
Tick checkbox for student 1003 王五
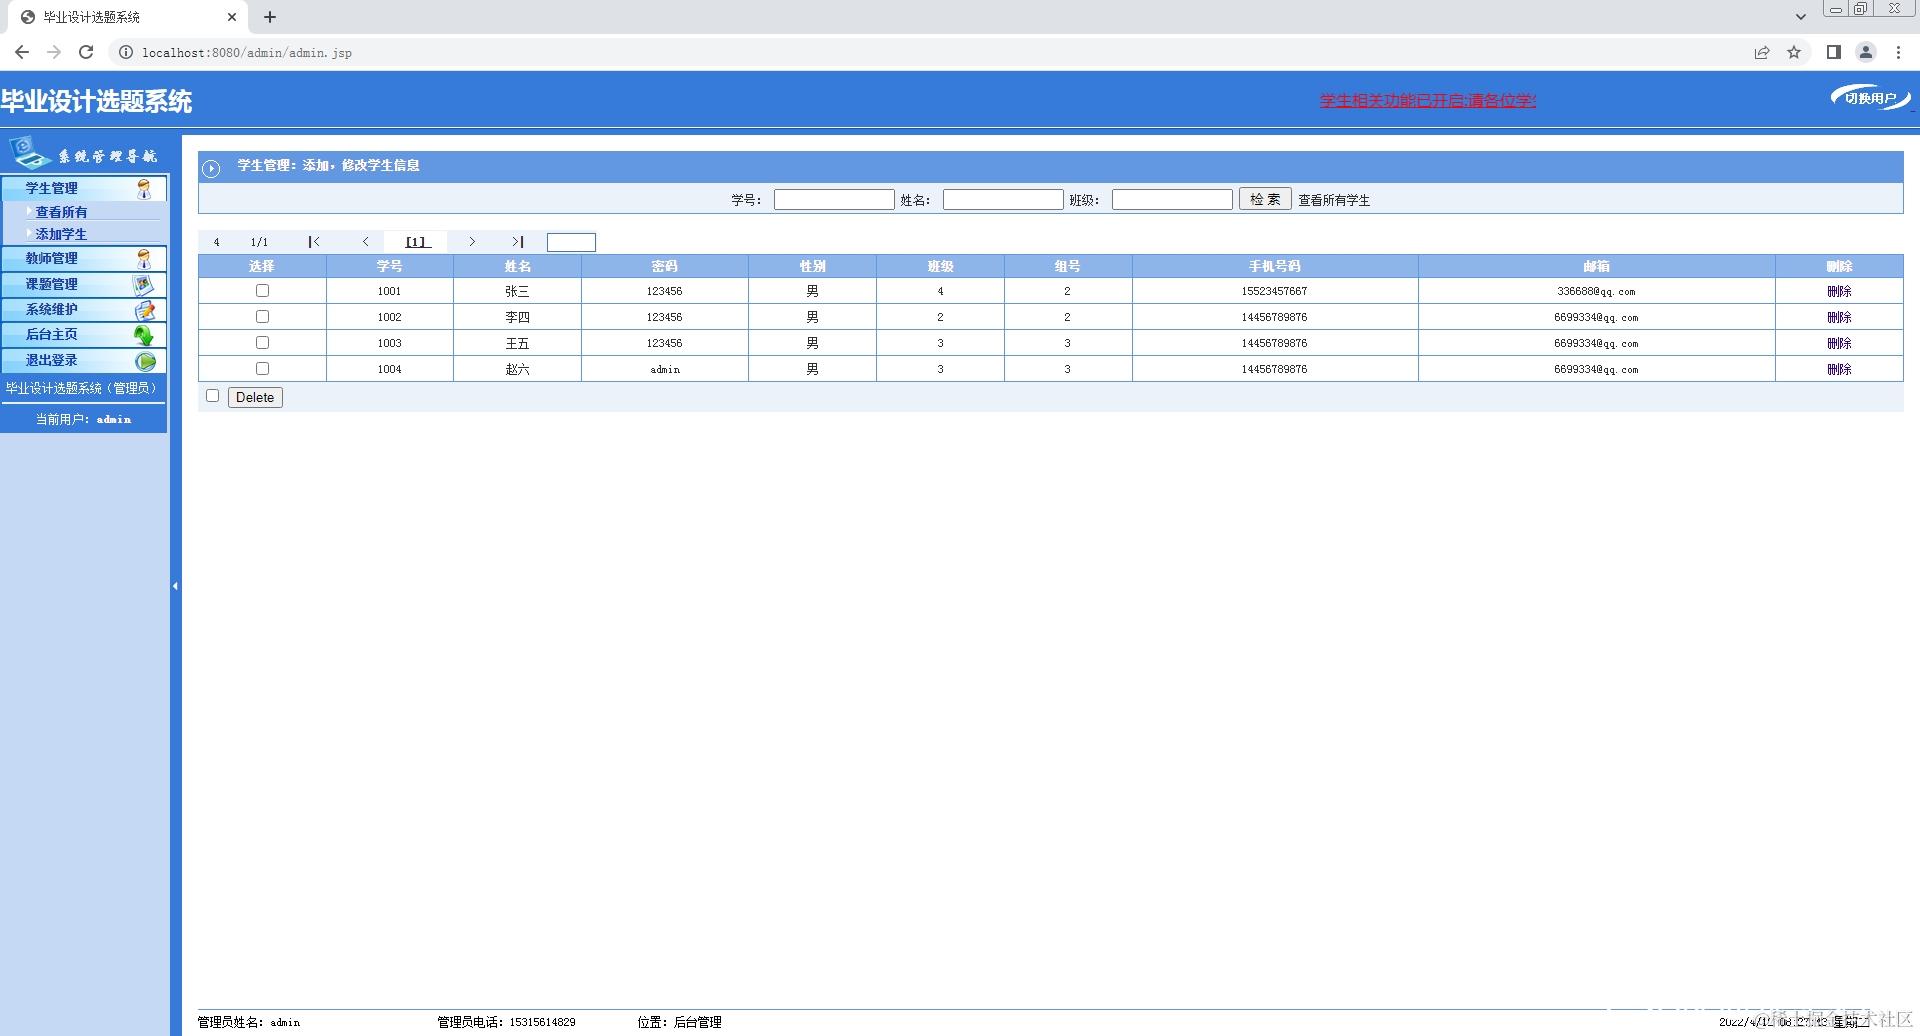click(x=262, y=343)
